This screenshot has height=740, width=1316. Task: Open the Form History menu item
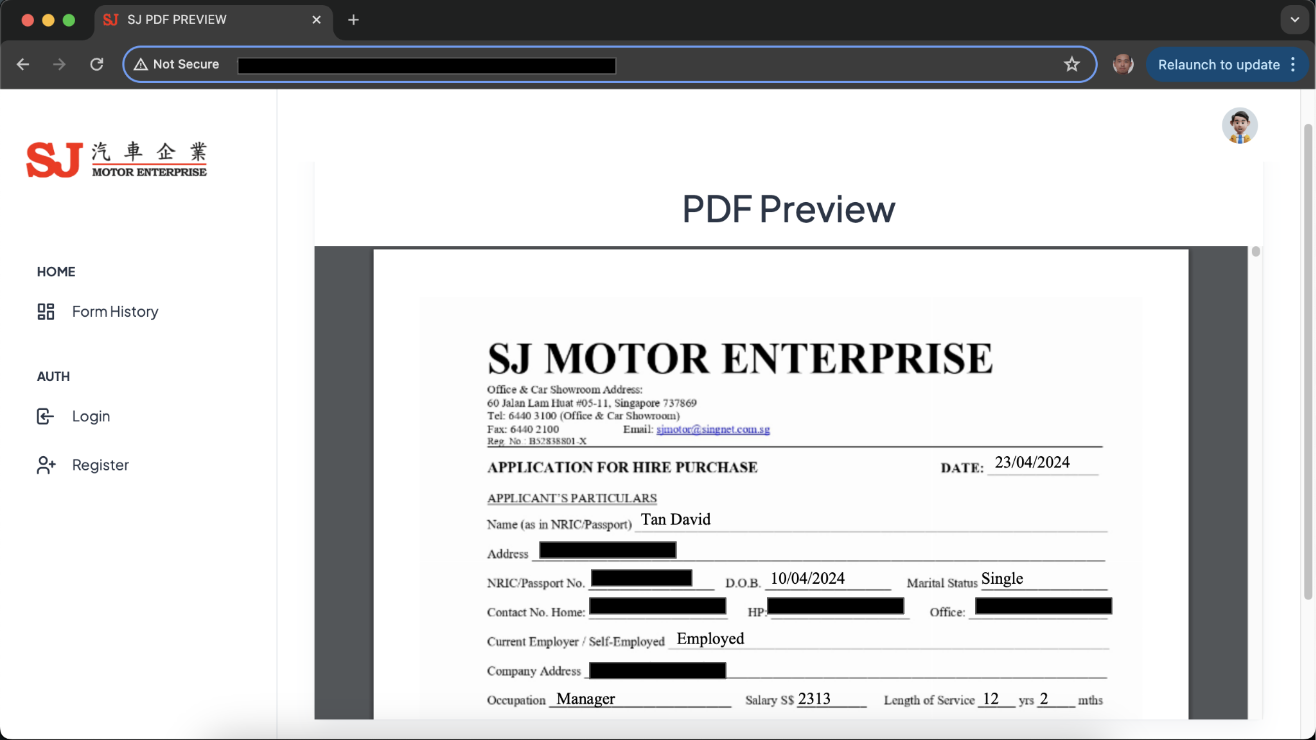(115, 312)
